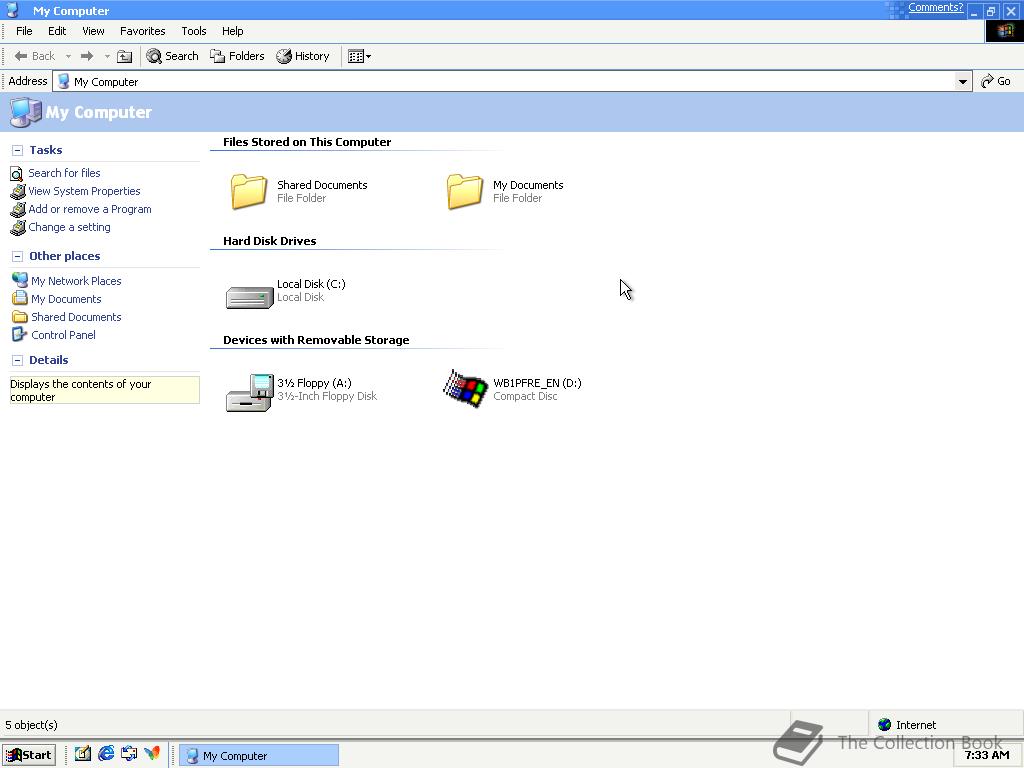The image size is (1024, 768).
Task: Toggle the Folders pane button
Action: [x=237, y=56]
